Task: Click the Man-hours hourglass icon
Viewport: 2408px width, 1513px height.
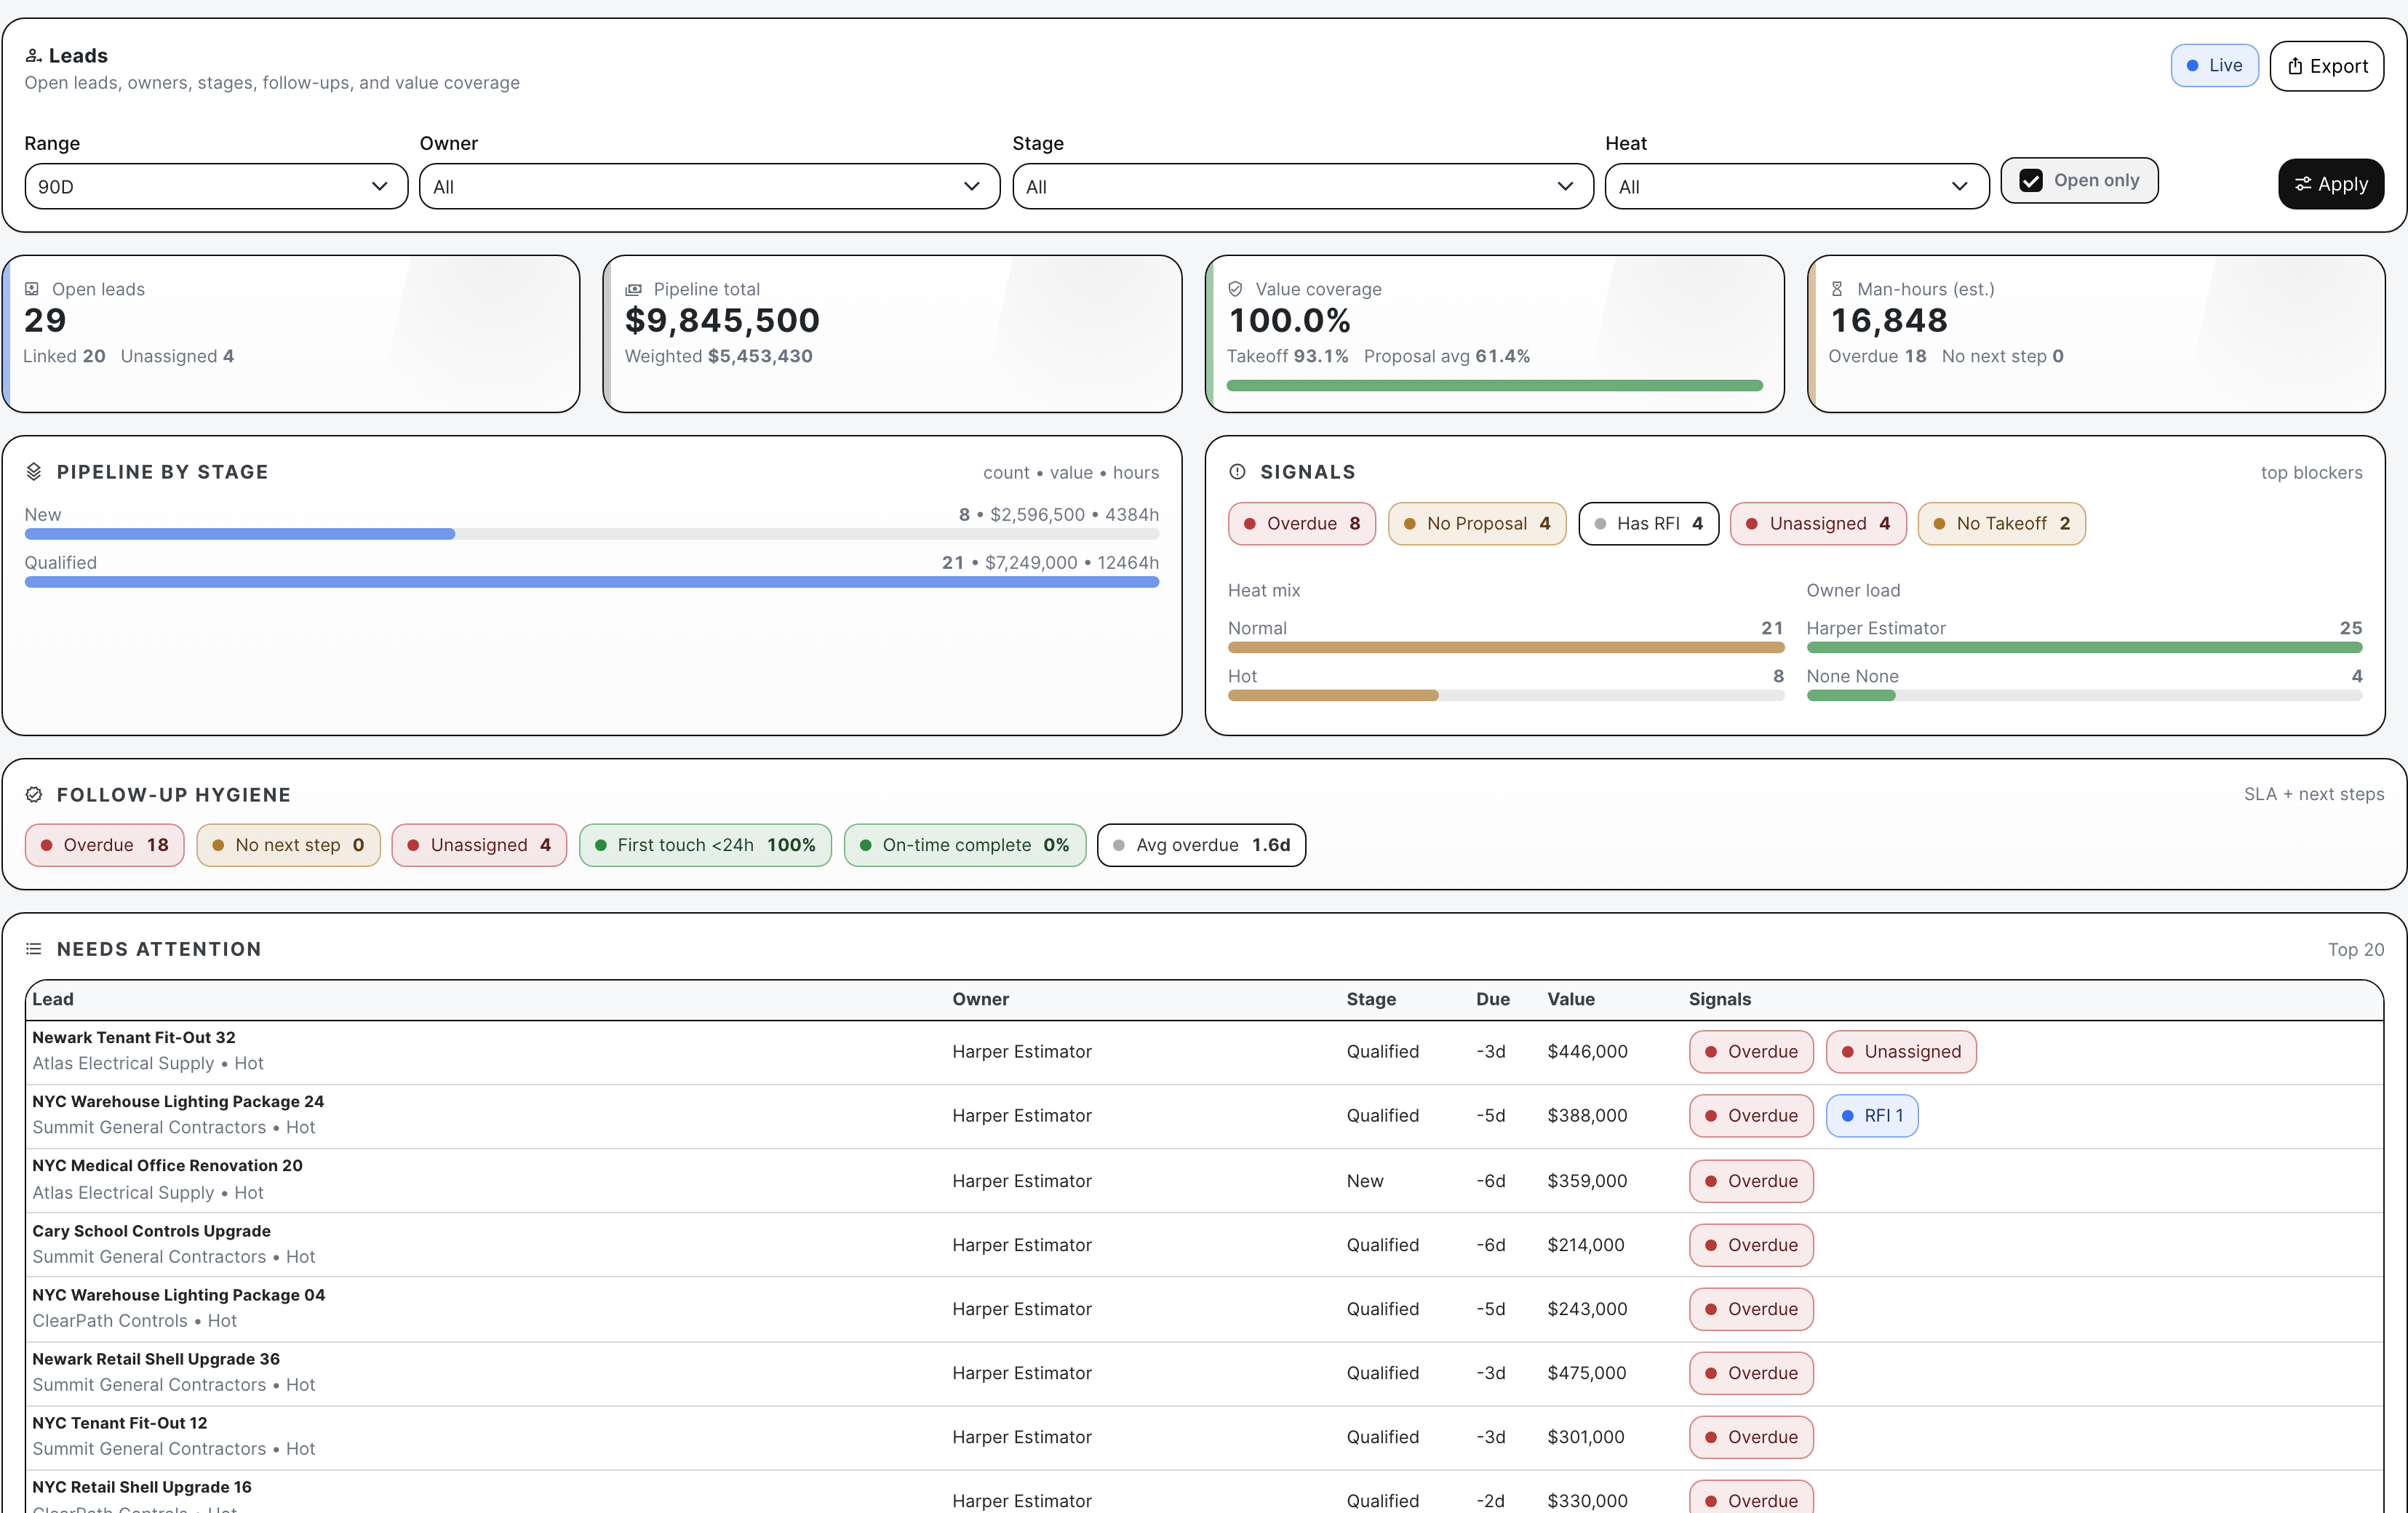Action: [1837, 289]
